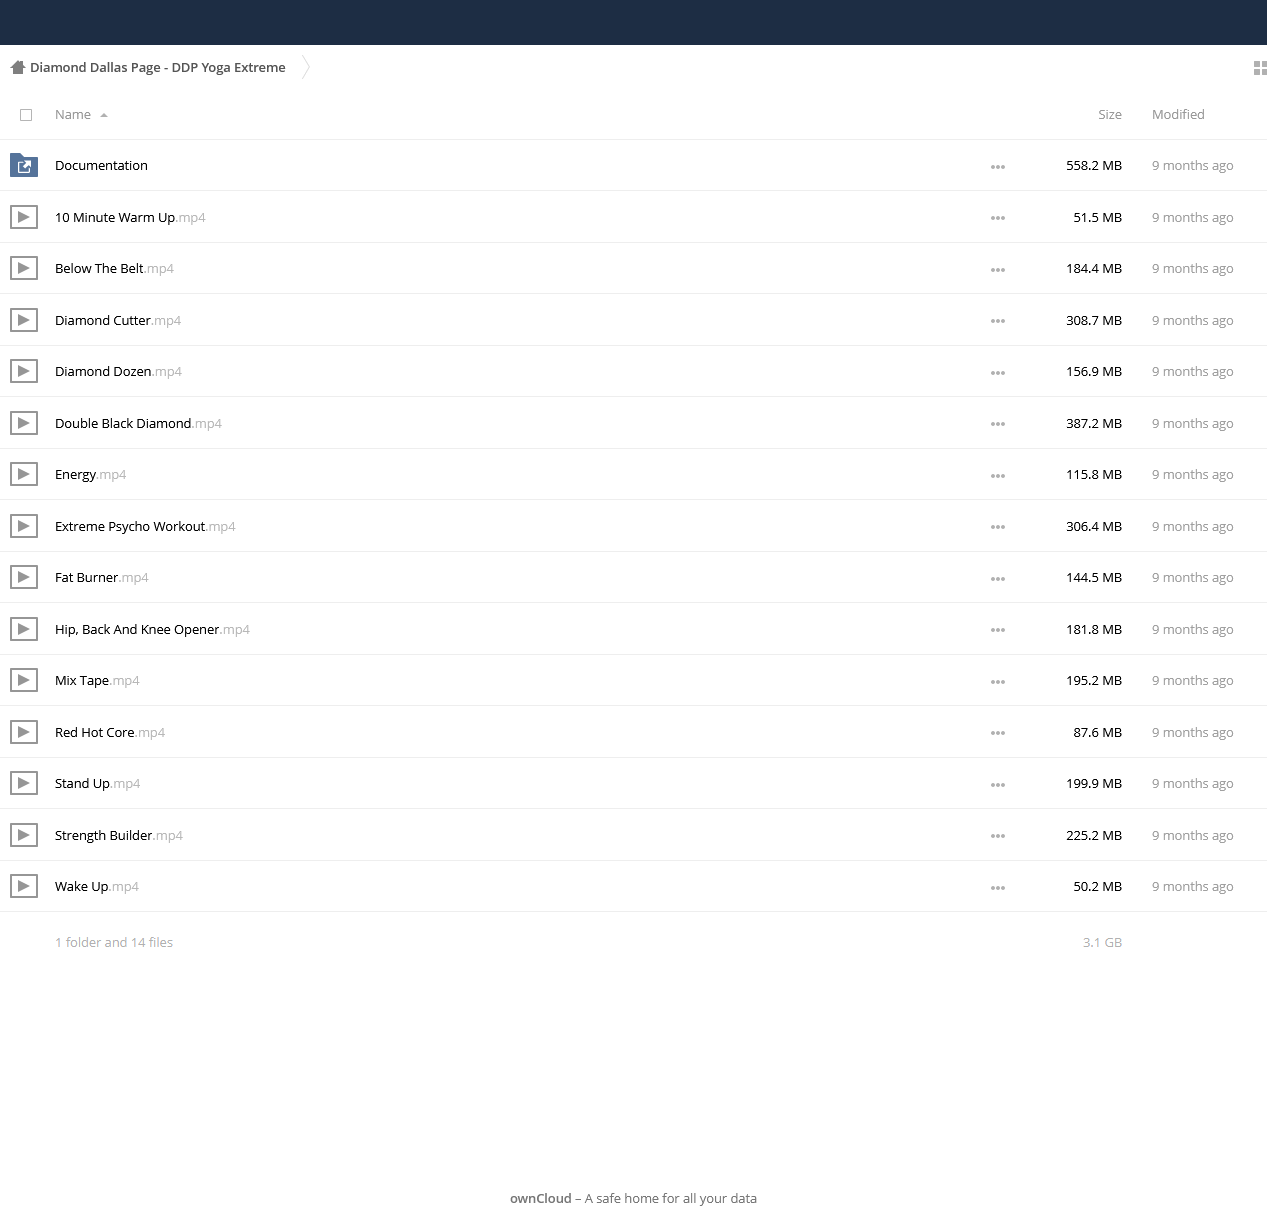This screenshot has height=1229, width=1267.
Task: Switch to grid view using the grid icon
Action: click(x=1260, y=68)
